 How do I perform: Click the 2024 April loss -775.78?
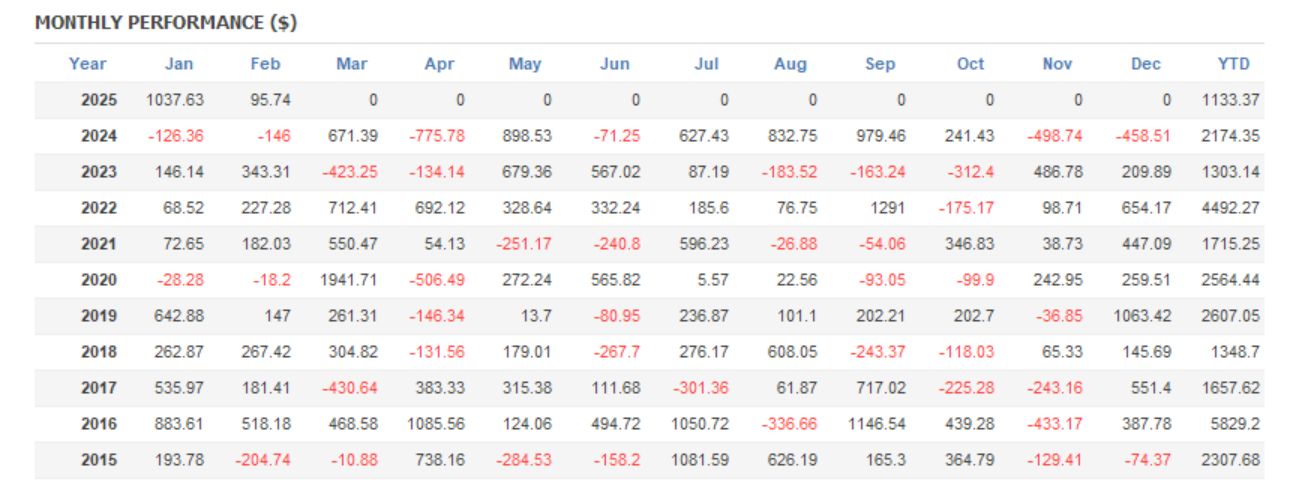pos(437,136)
